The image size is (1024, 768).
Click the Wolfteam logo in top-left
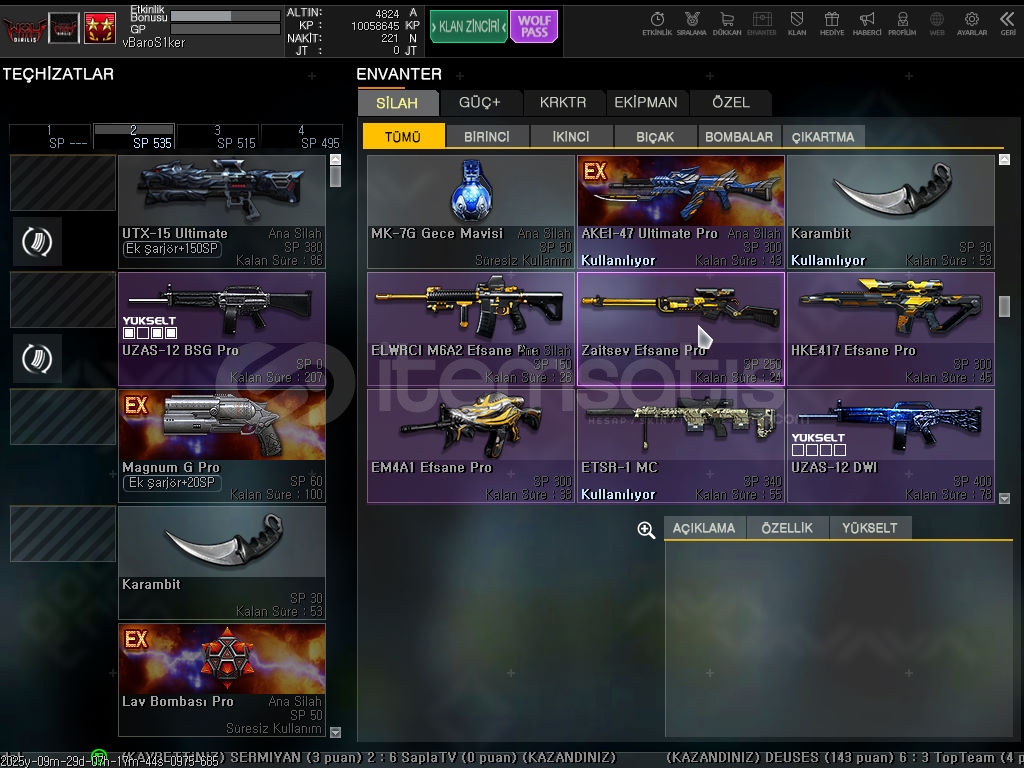pyautogui.click(x=24, y=28)
